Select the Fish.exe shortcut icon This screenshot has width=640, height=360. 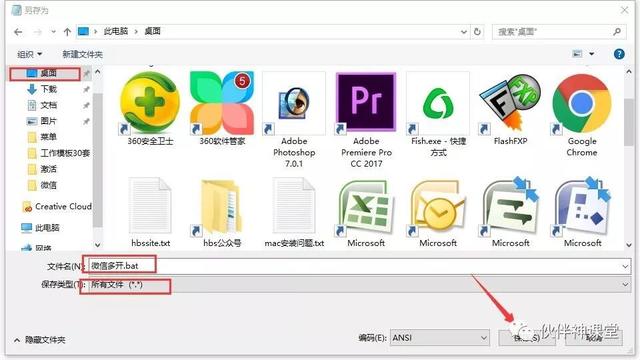(438, 103)
